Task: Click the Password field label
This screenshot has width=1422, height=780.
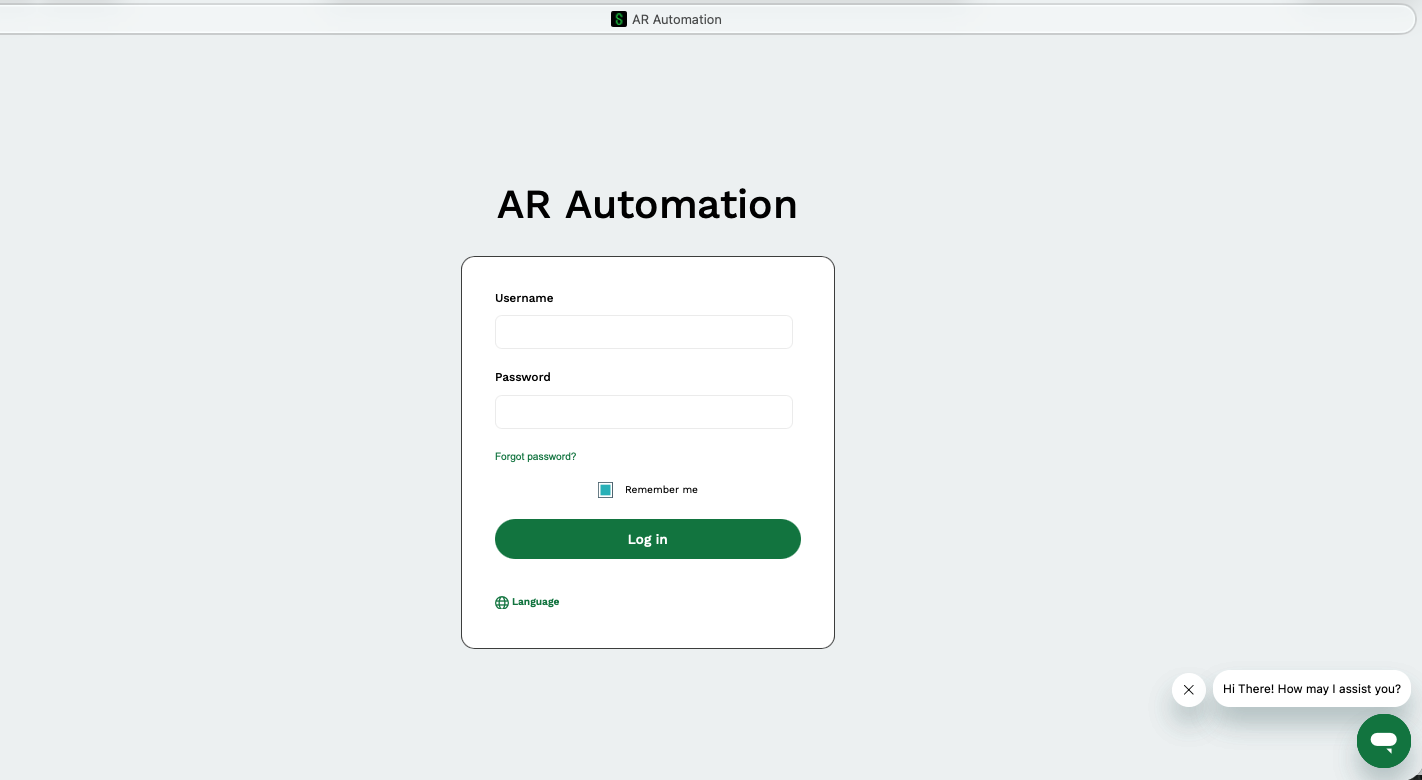Action: (x=522, y=377)
